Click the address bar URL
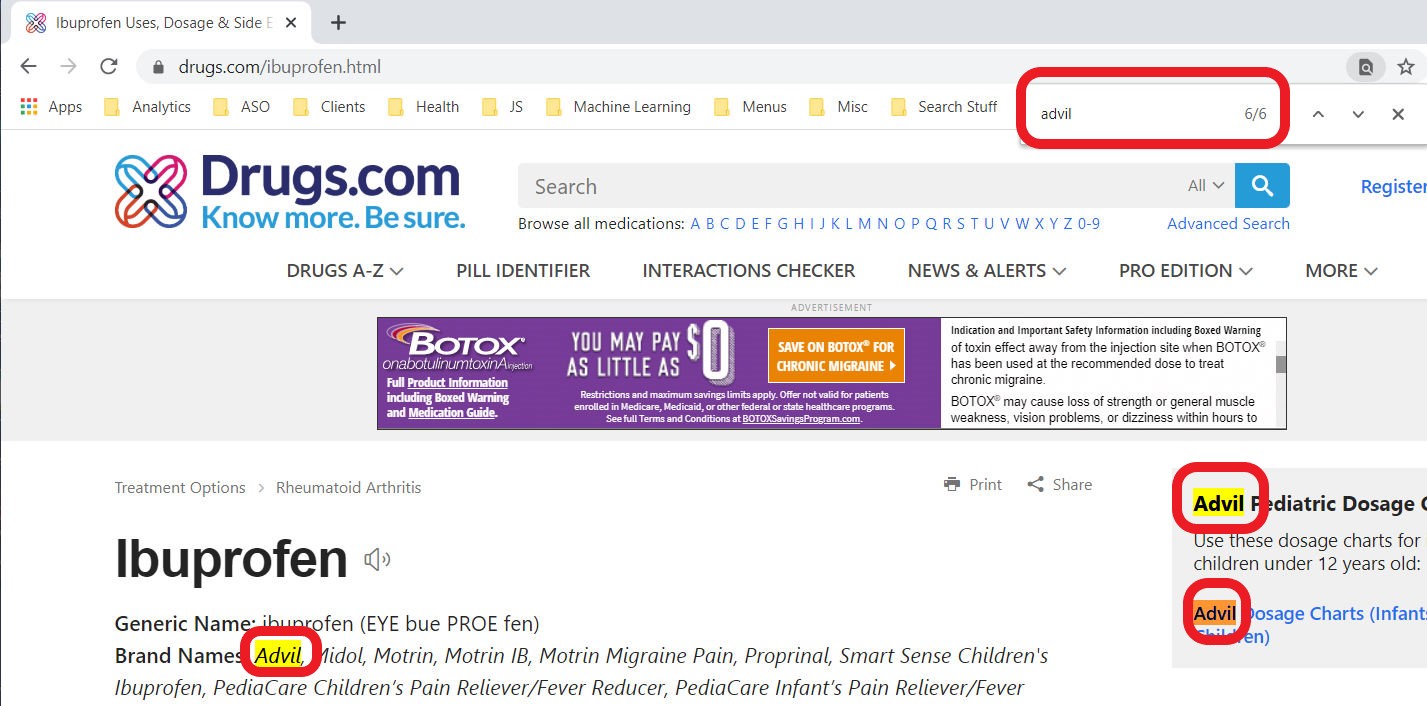This screenshot has width=1427, height=706. 280,68
